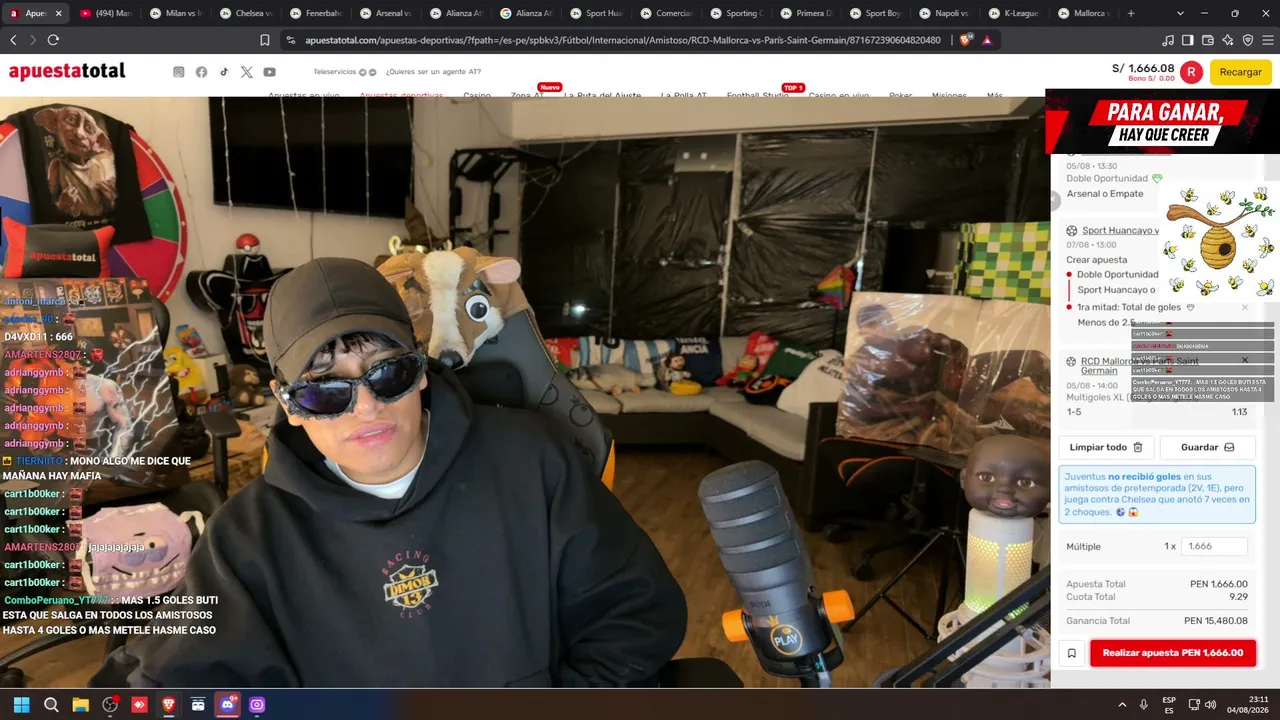Click the browser address bar URL
The width and height of the screenshot is (1280, 720).
622,40
